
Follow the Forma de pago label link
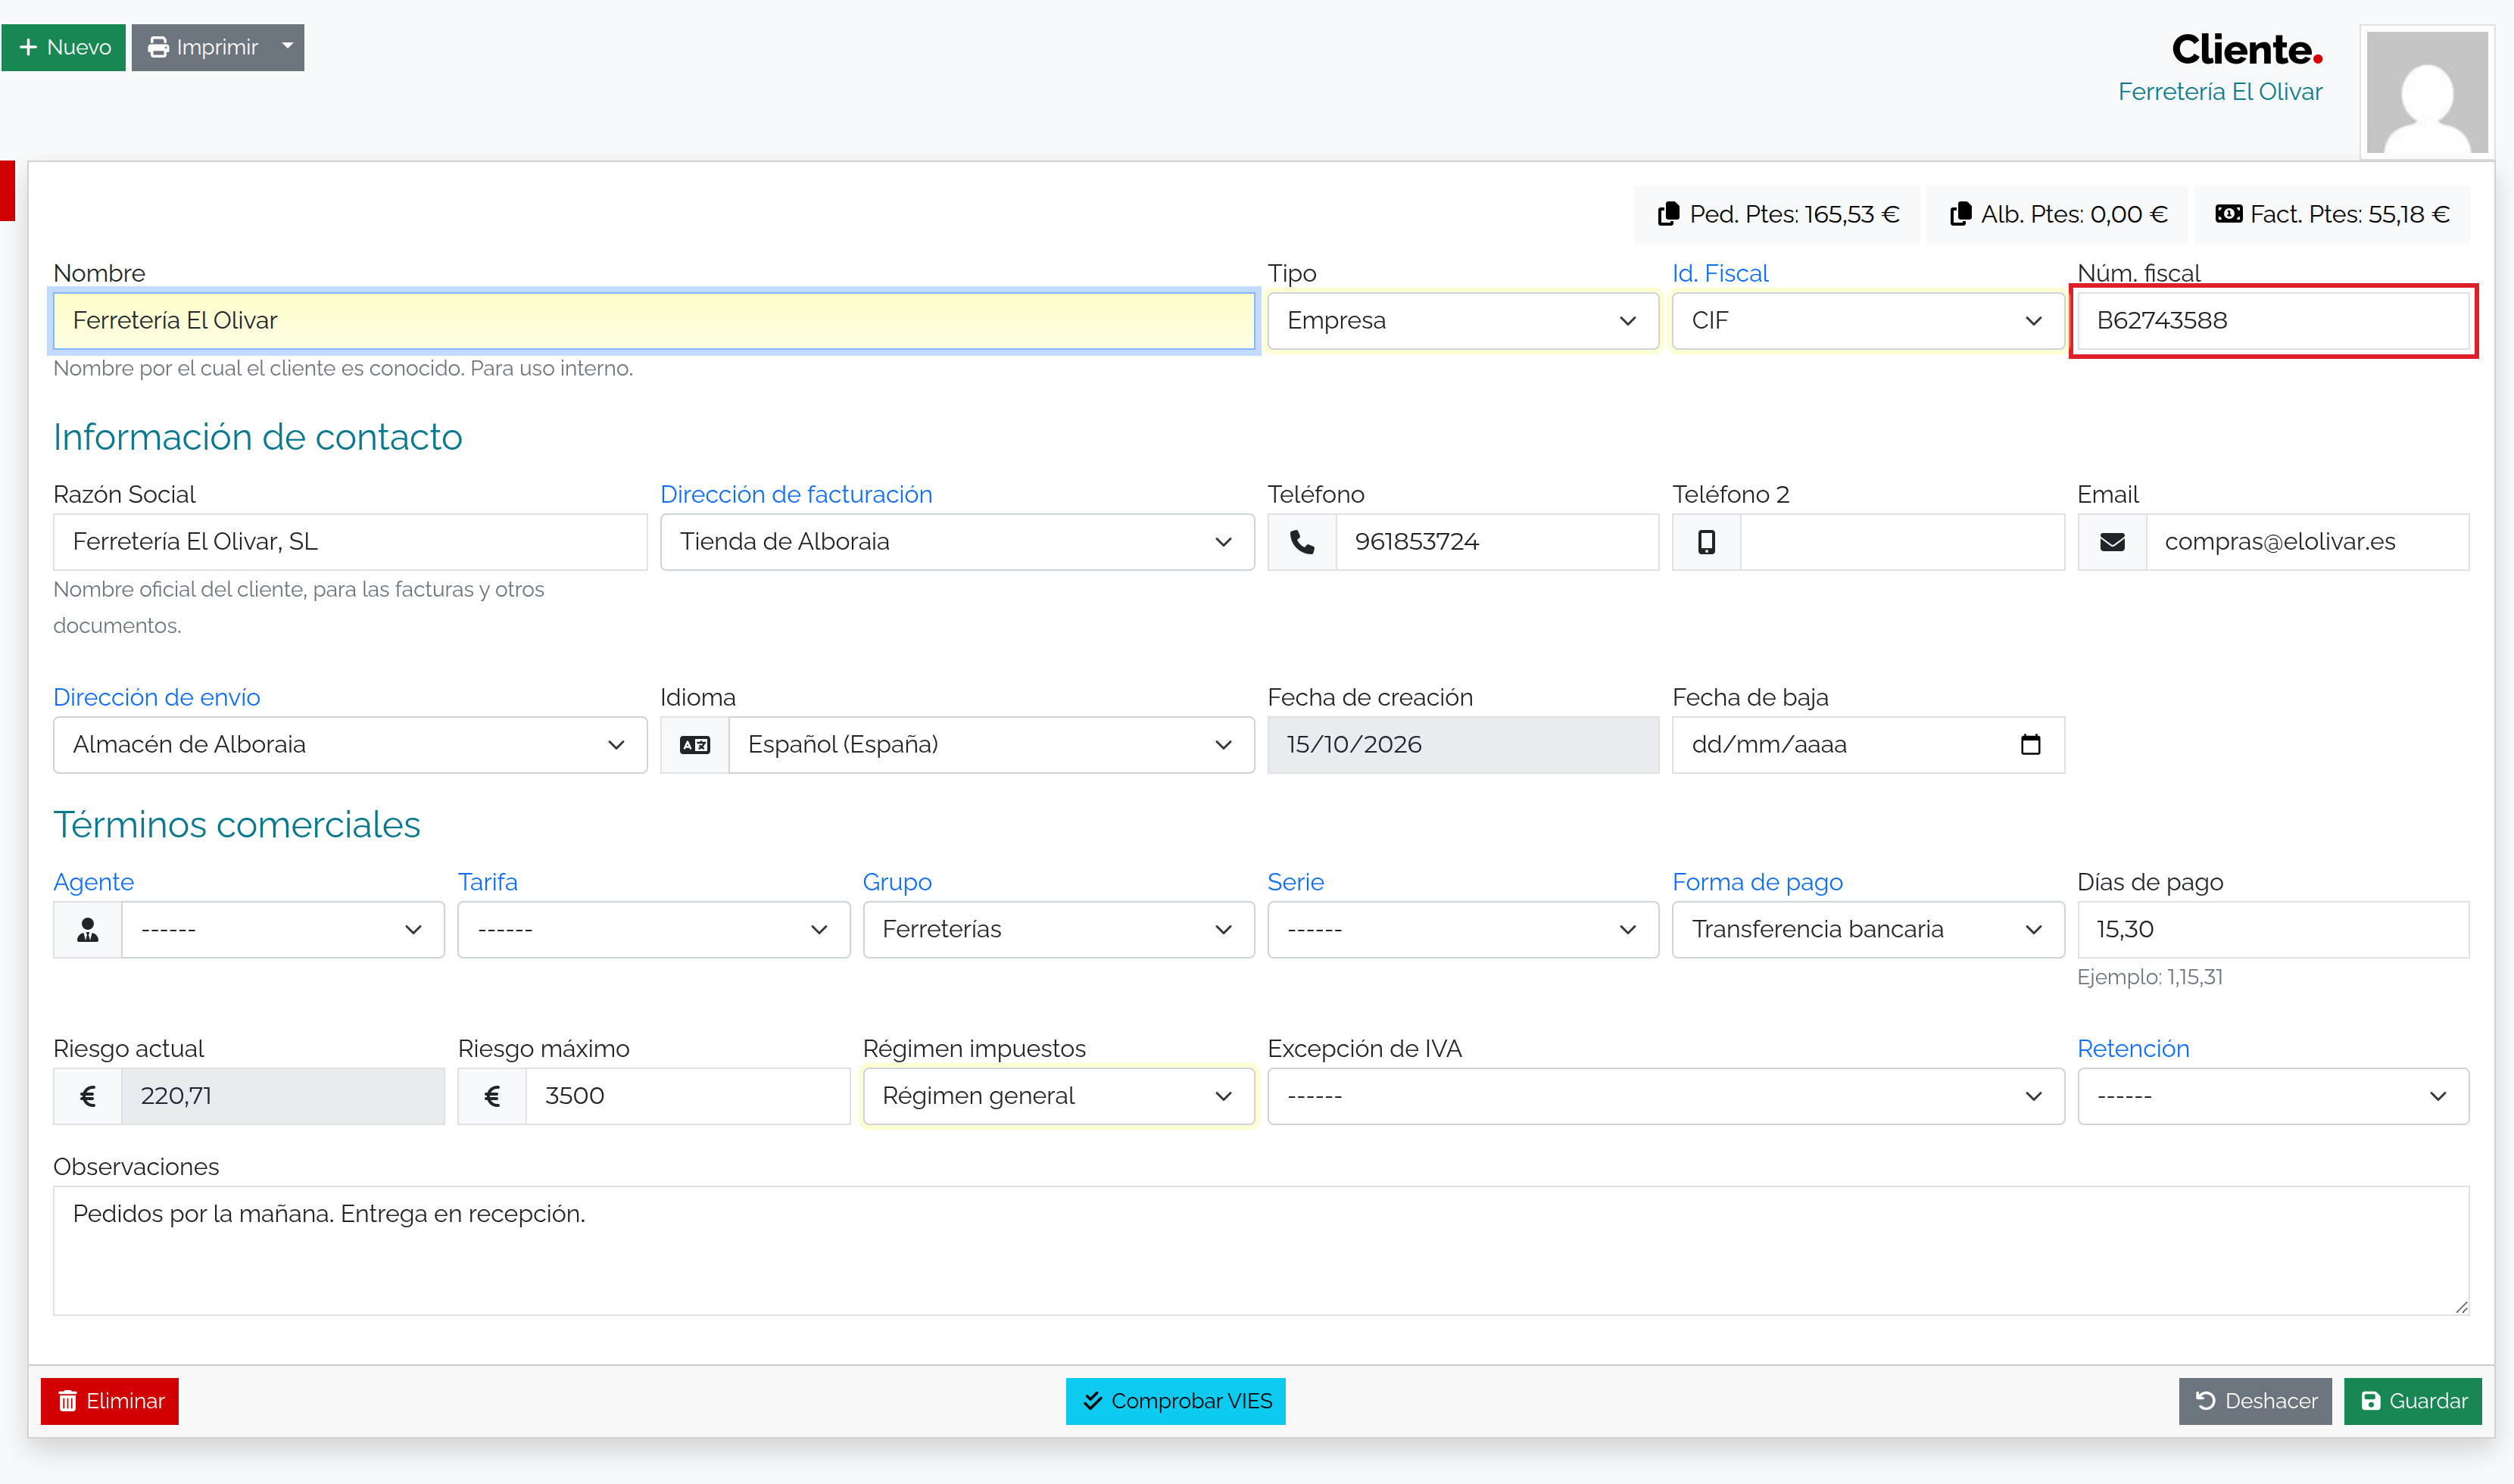point(1757,882)
